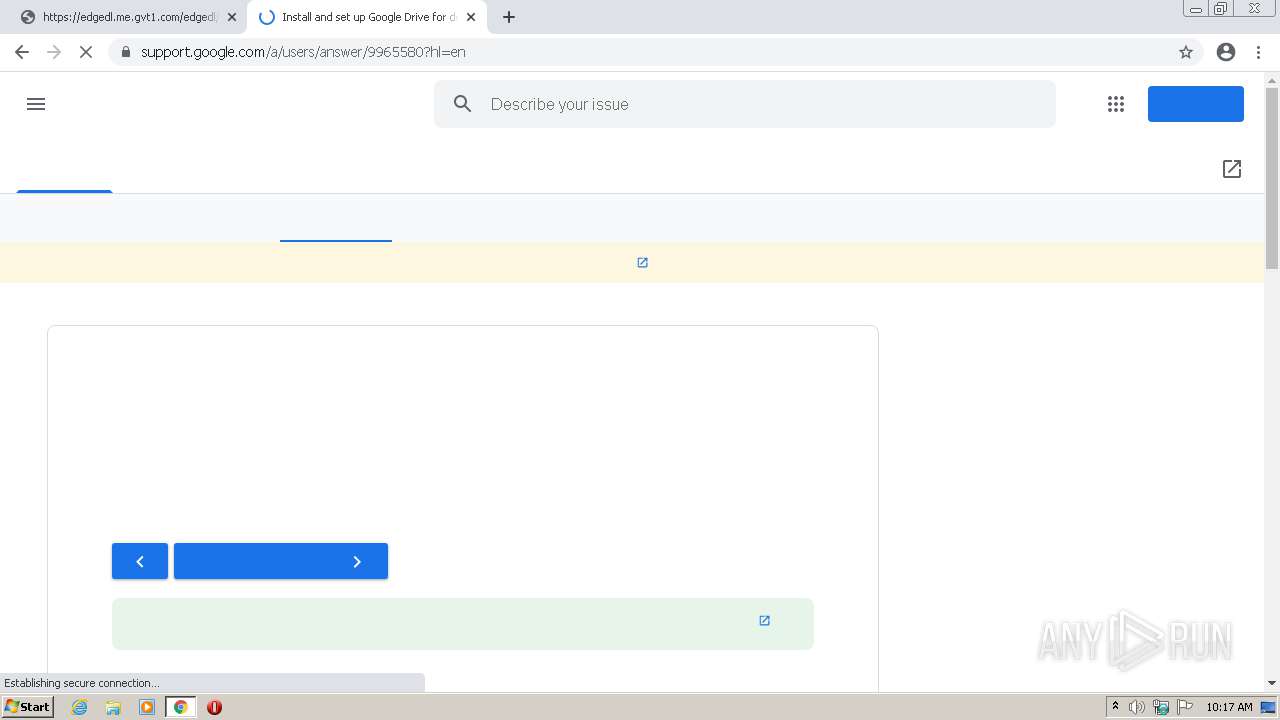Open media player from taskbar
The width and height of the screenshot is (1280, 720).
coord(147,707)
